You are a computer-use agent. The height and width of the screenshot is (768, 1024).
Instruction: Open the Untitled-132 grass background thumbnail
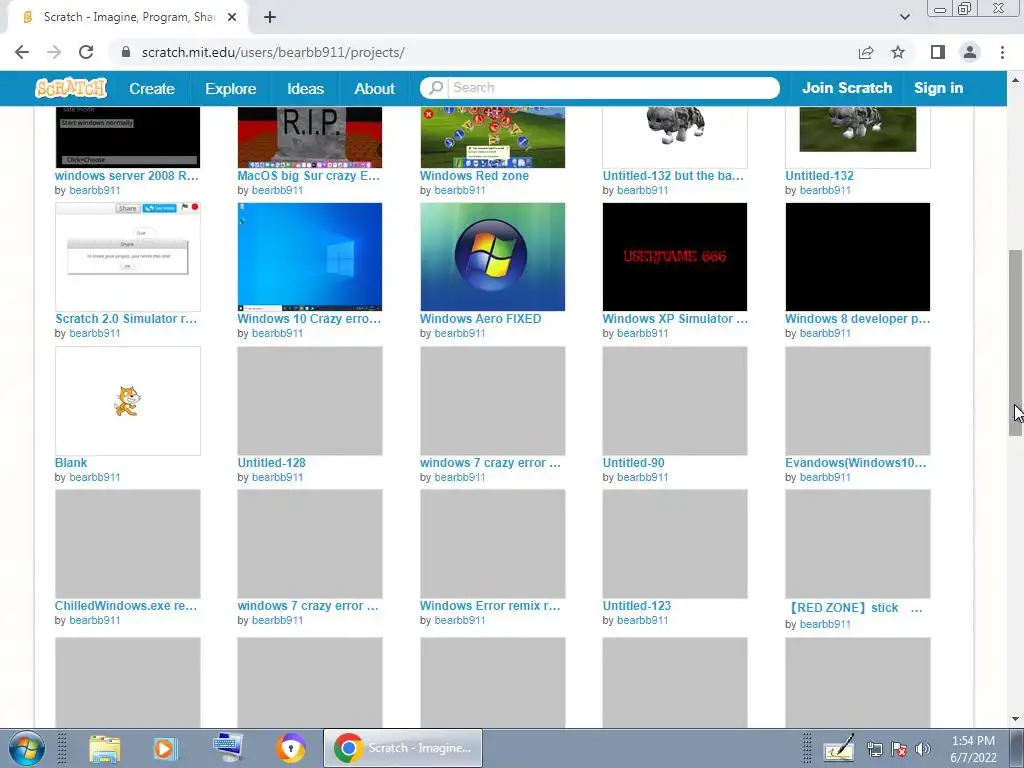point(857,137)
